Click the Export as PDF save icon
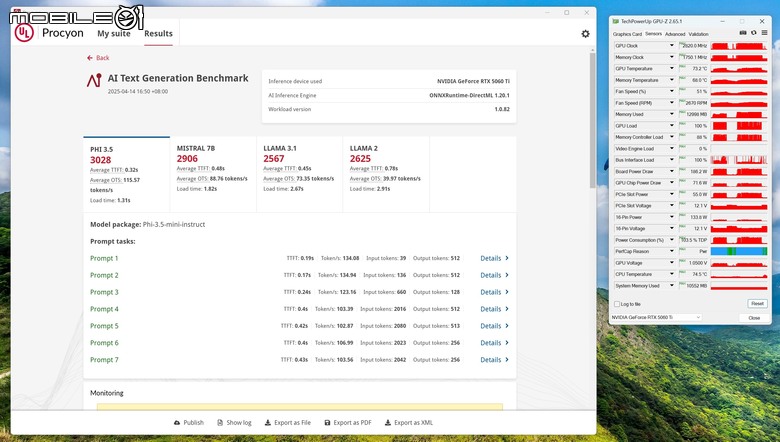 tap(327, 423)
